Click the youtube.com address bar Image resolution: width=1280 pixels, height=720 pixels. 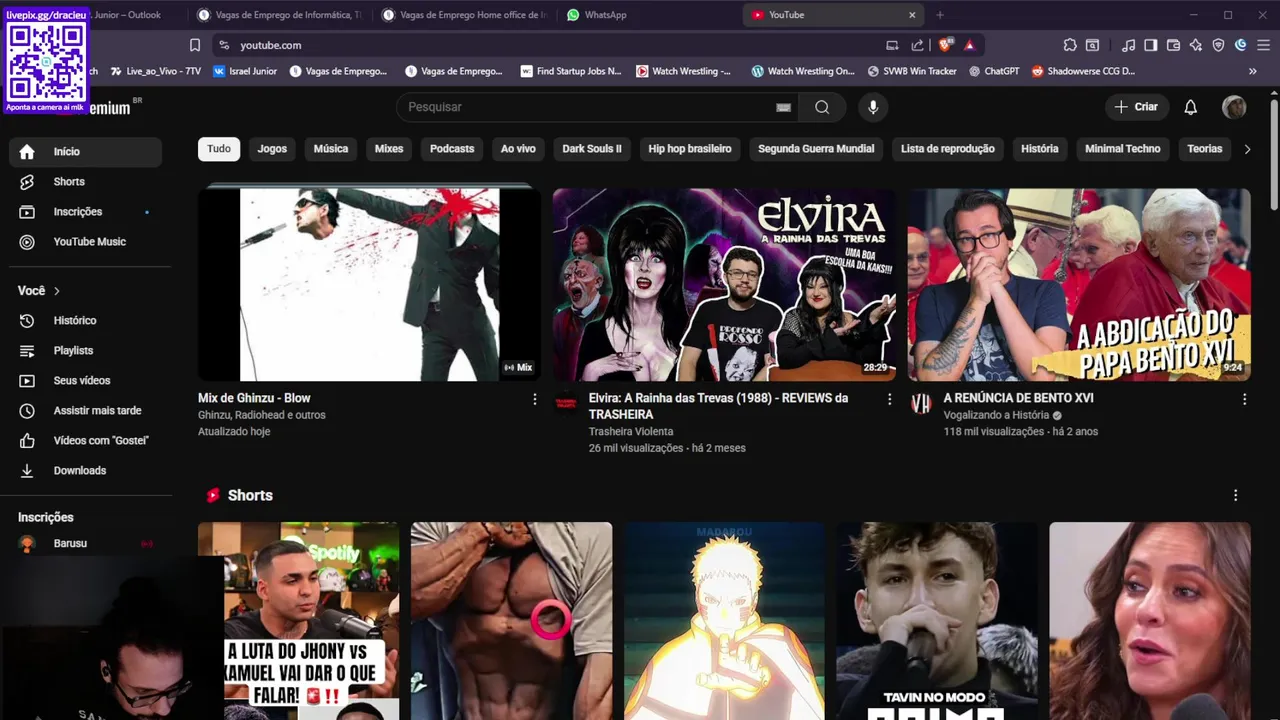click(550, 45)
